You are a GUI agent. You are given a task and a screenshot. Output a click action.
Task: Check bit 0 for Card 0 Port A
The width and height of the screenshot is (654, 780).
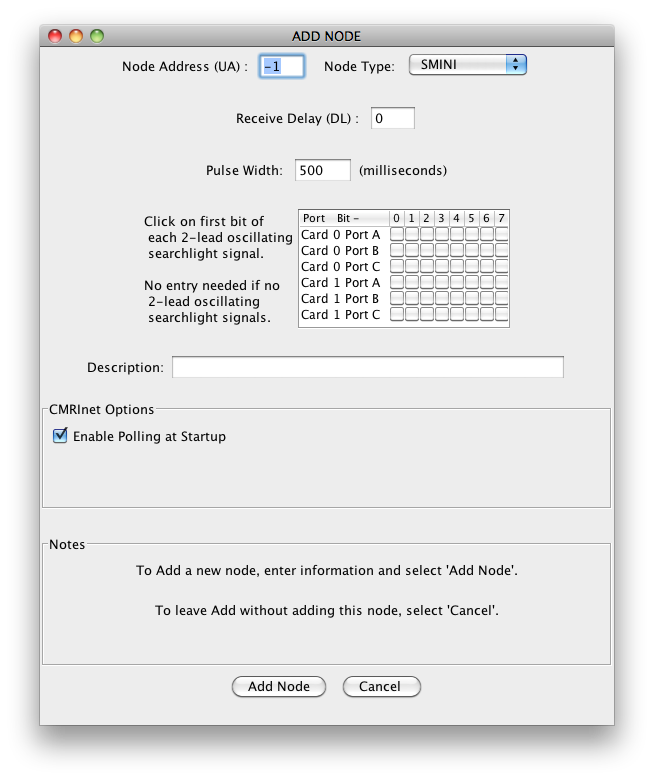pos(397,234)
